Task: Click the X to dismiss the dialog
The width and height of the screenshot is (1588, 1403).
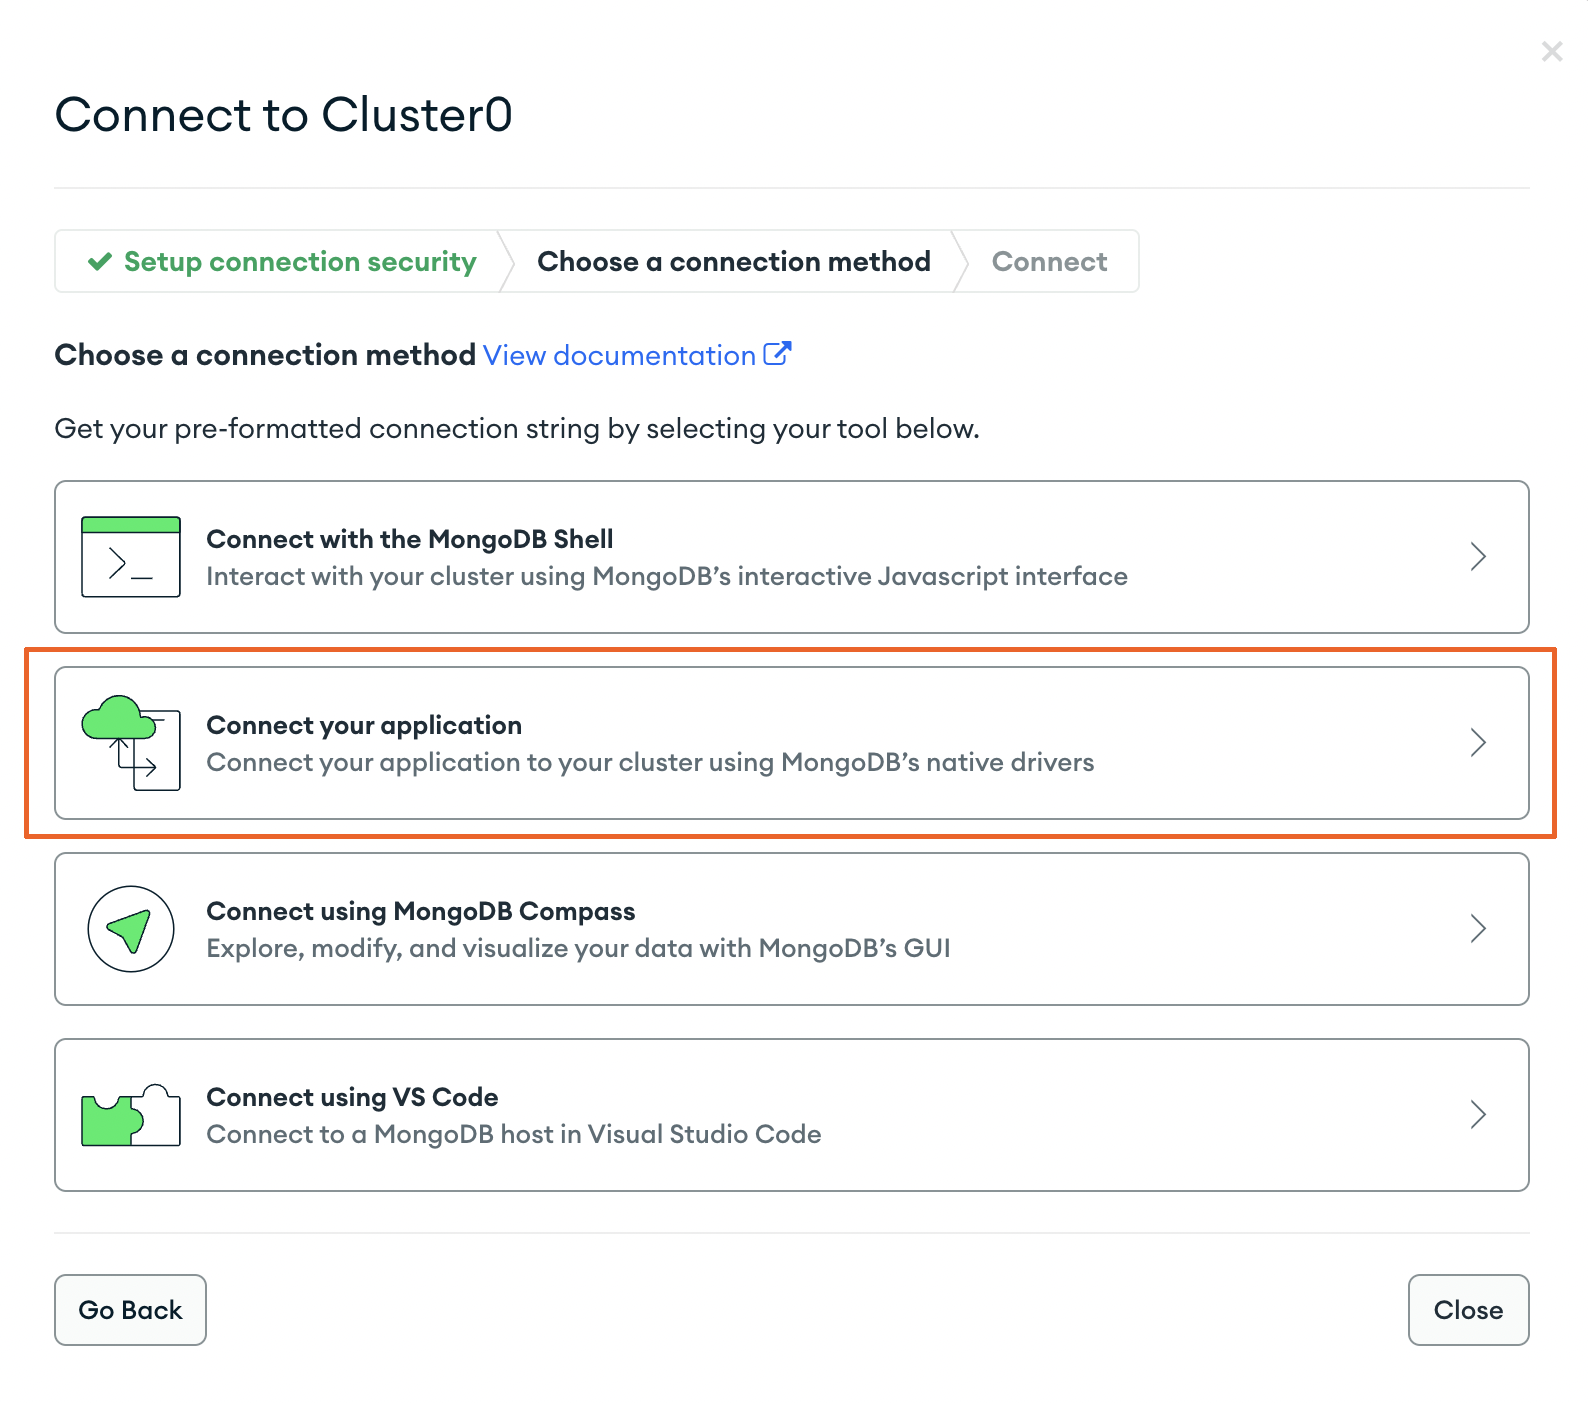Action: coord(1552,50)
